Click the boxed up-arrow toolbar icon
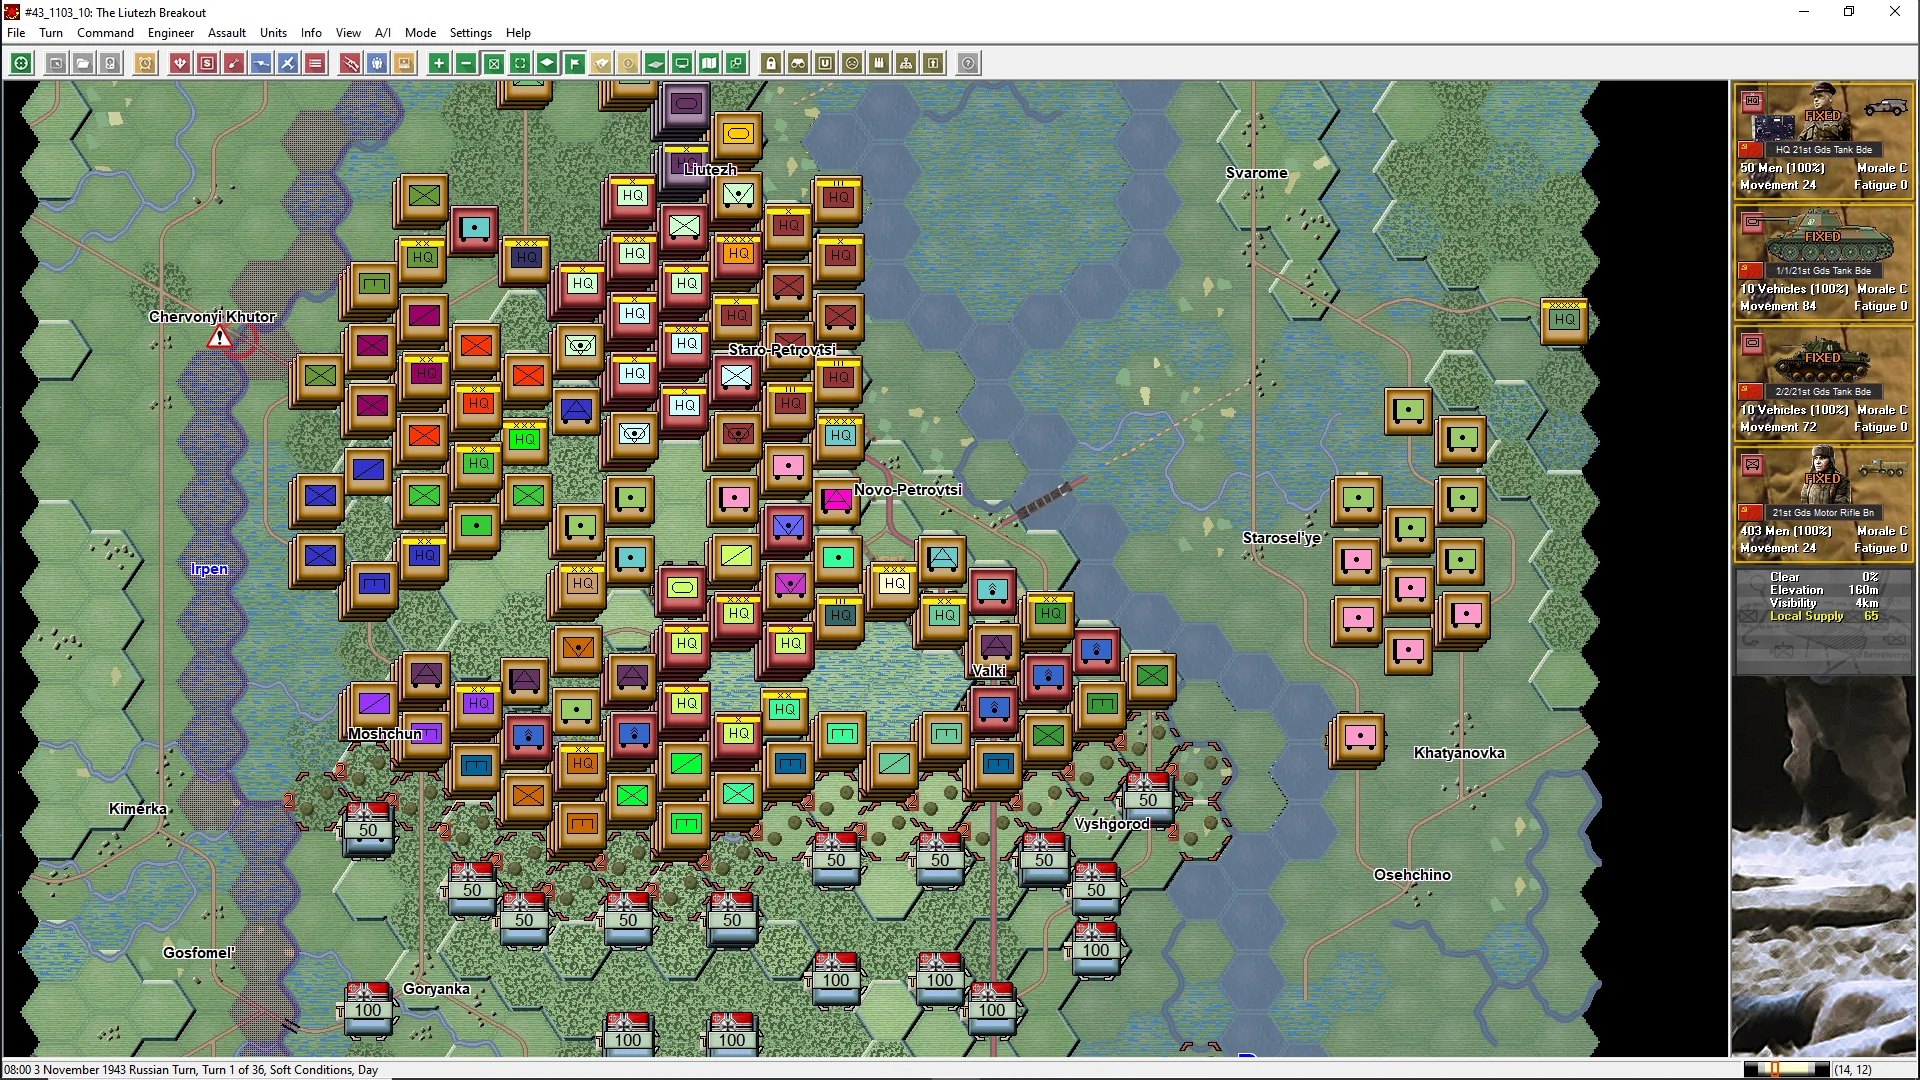The image size is (1920, 1080). pos(933,64)
